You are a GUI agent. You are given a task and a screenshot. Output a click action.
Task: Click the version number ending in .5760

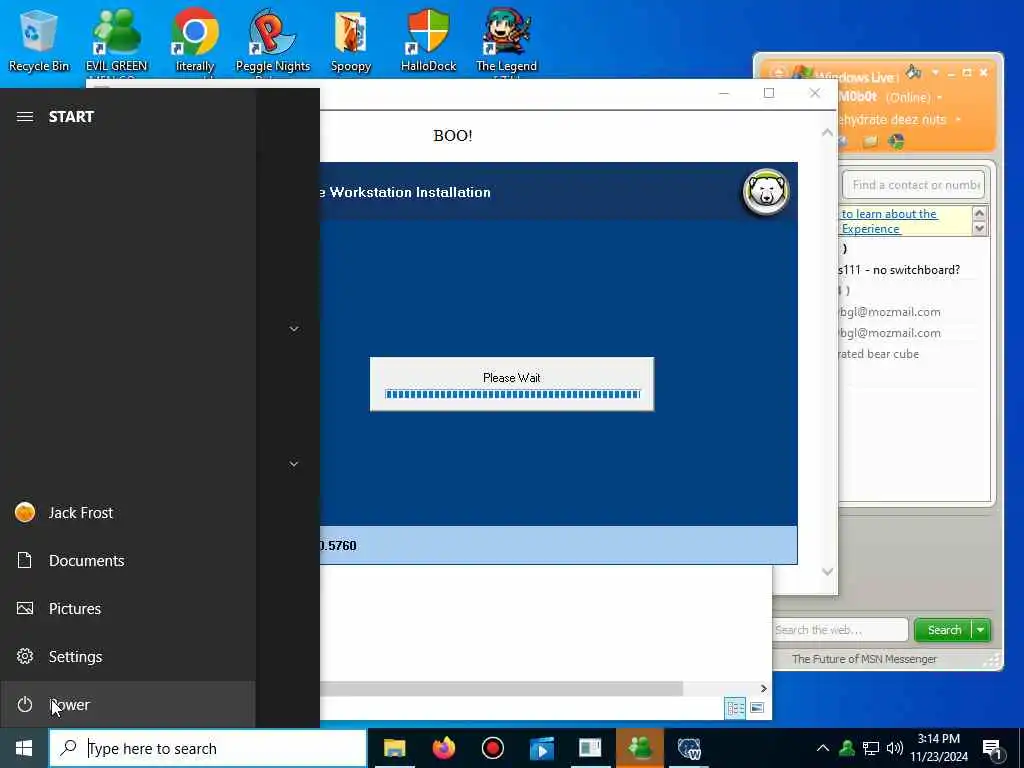(338, 546)
